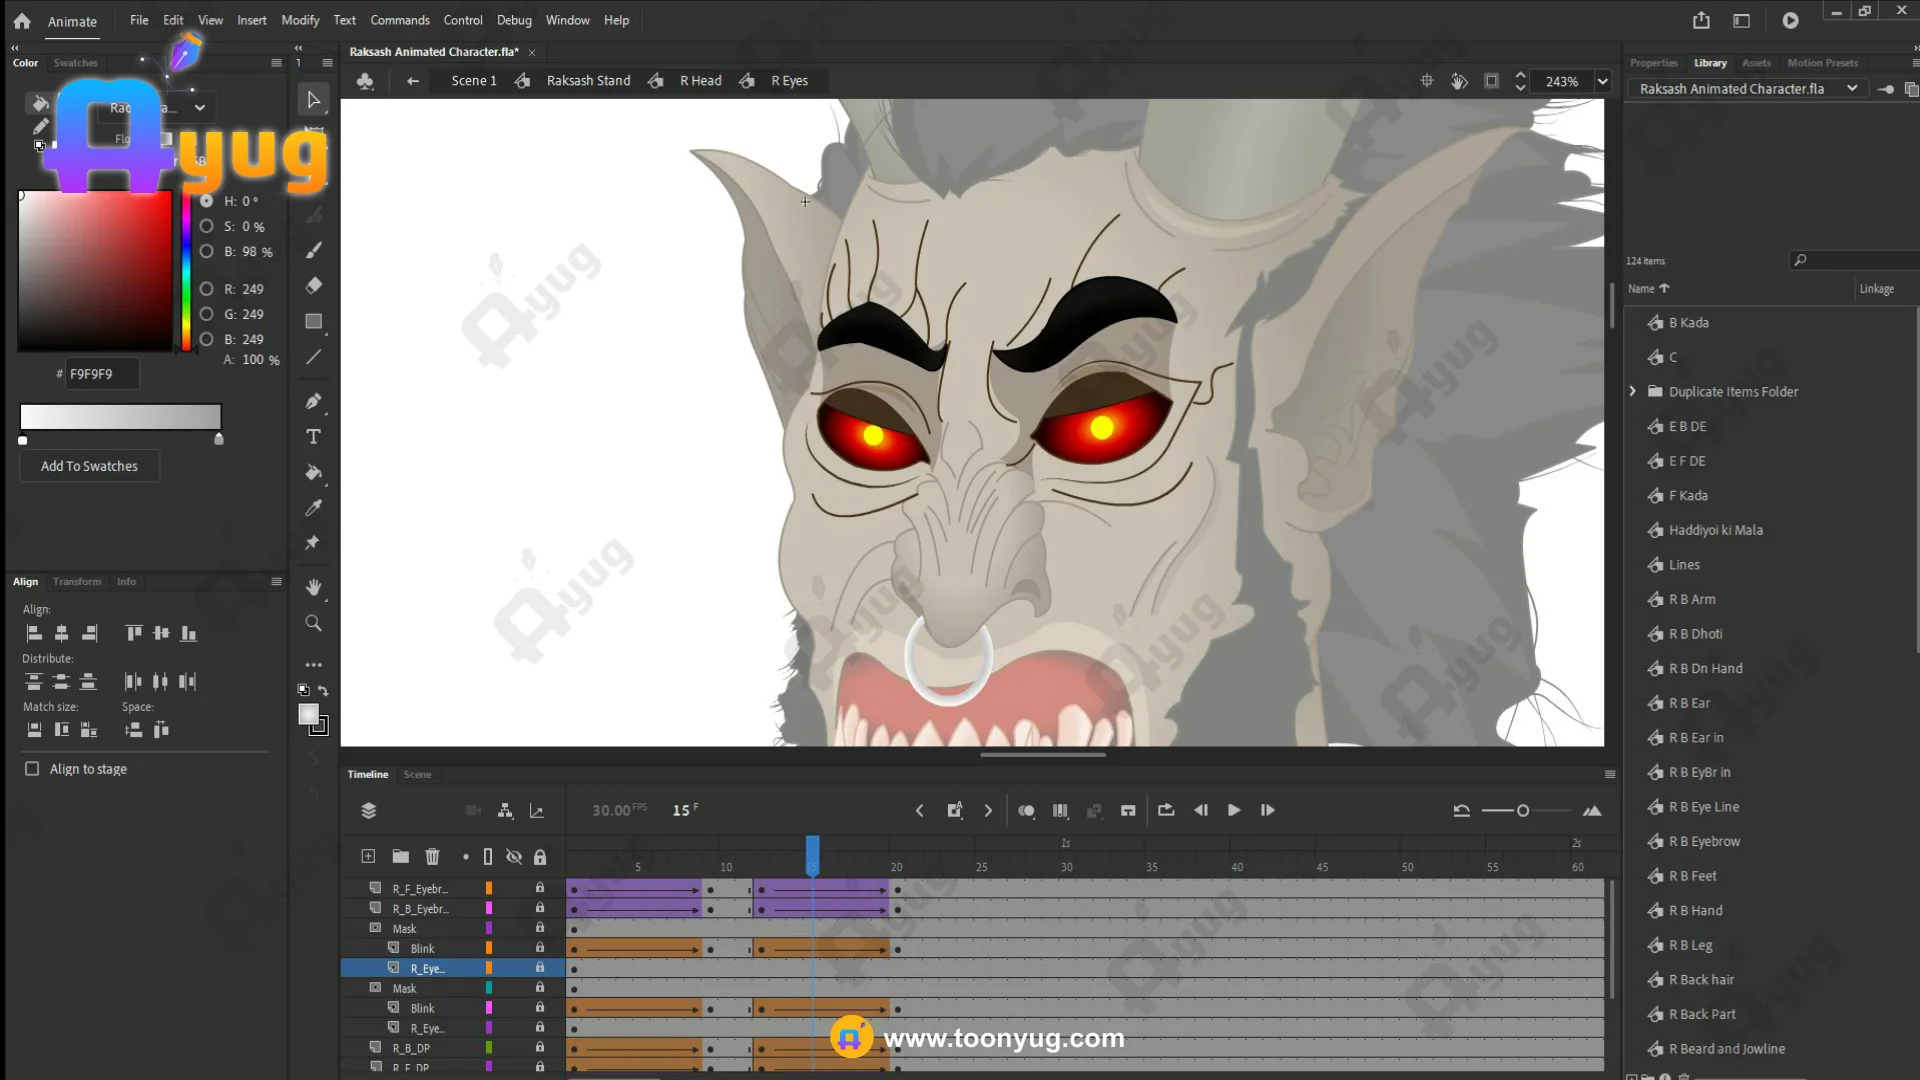Screen dimensions: 1920x1080
Task: Select the Hand tool
Action: (x=313, y=587)
